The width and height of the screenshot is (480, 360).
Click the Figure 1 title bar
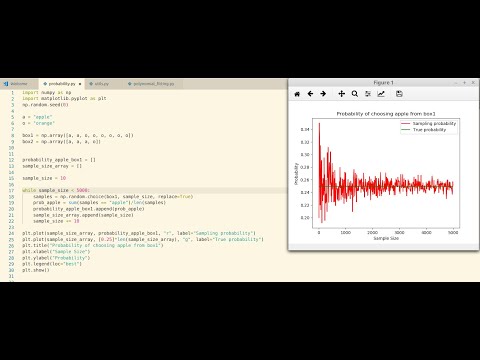[x=383, y=83]
